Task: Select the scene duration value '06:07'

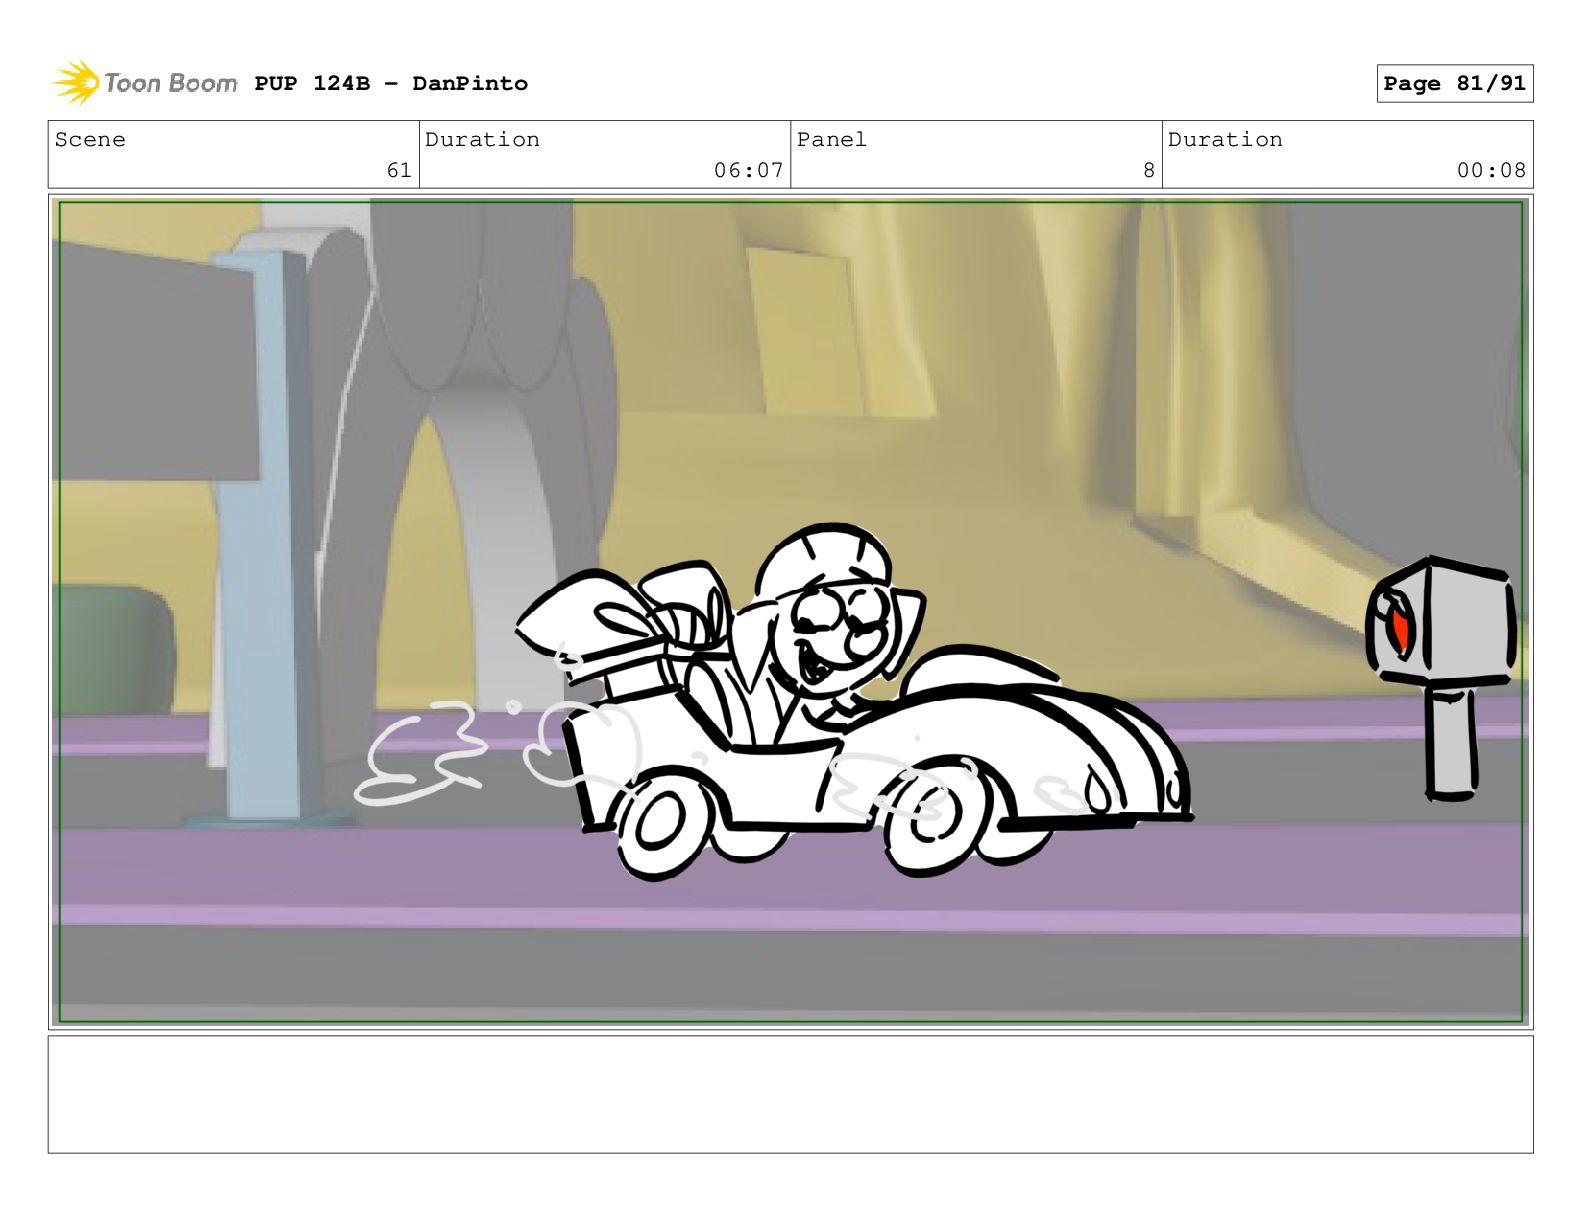Action: tap(748, 170)
